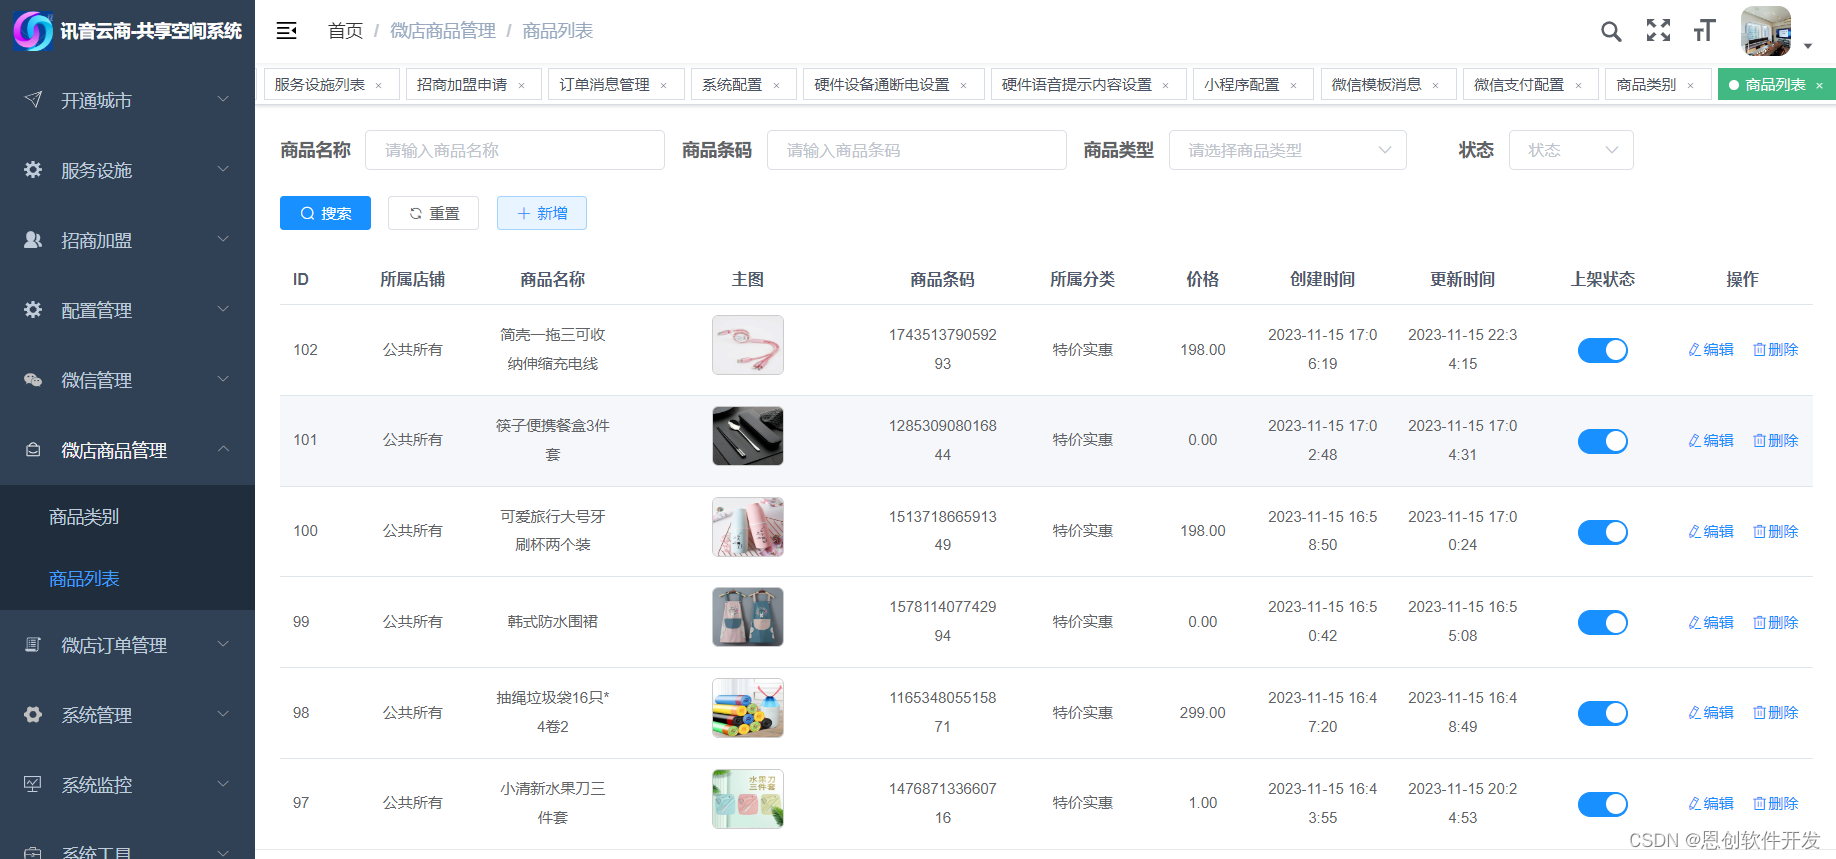This screenshot has height=859, width=1836.
Task: Click the 微店订单管理 list icon
Action: click(33, 645)
